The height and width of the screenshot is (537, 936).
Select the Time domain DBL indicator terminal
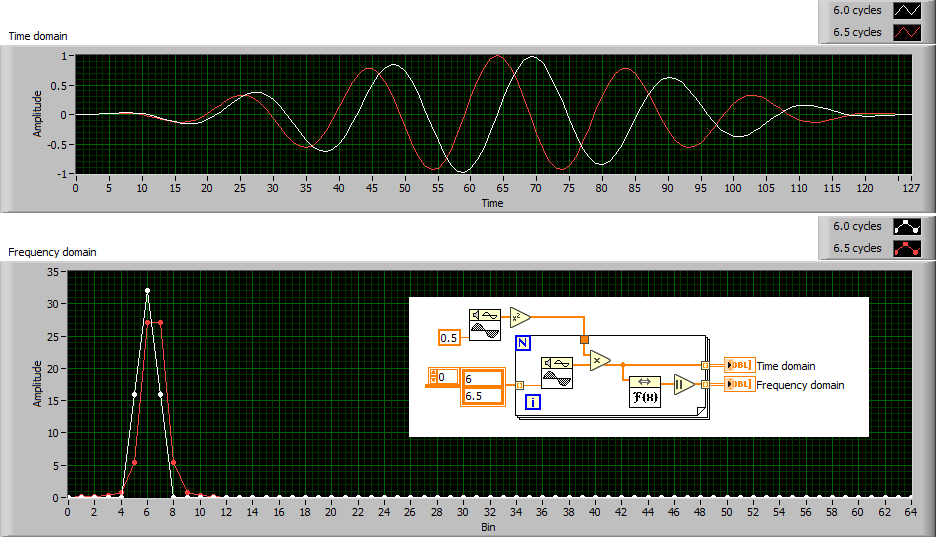pyautogui.click(x=740, y=365)
